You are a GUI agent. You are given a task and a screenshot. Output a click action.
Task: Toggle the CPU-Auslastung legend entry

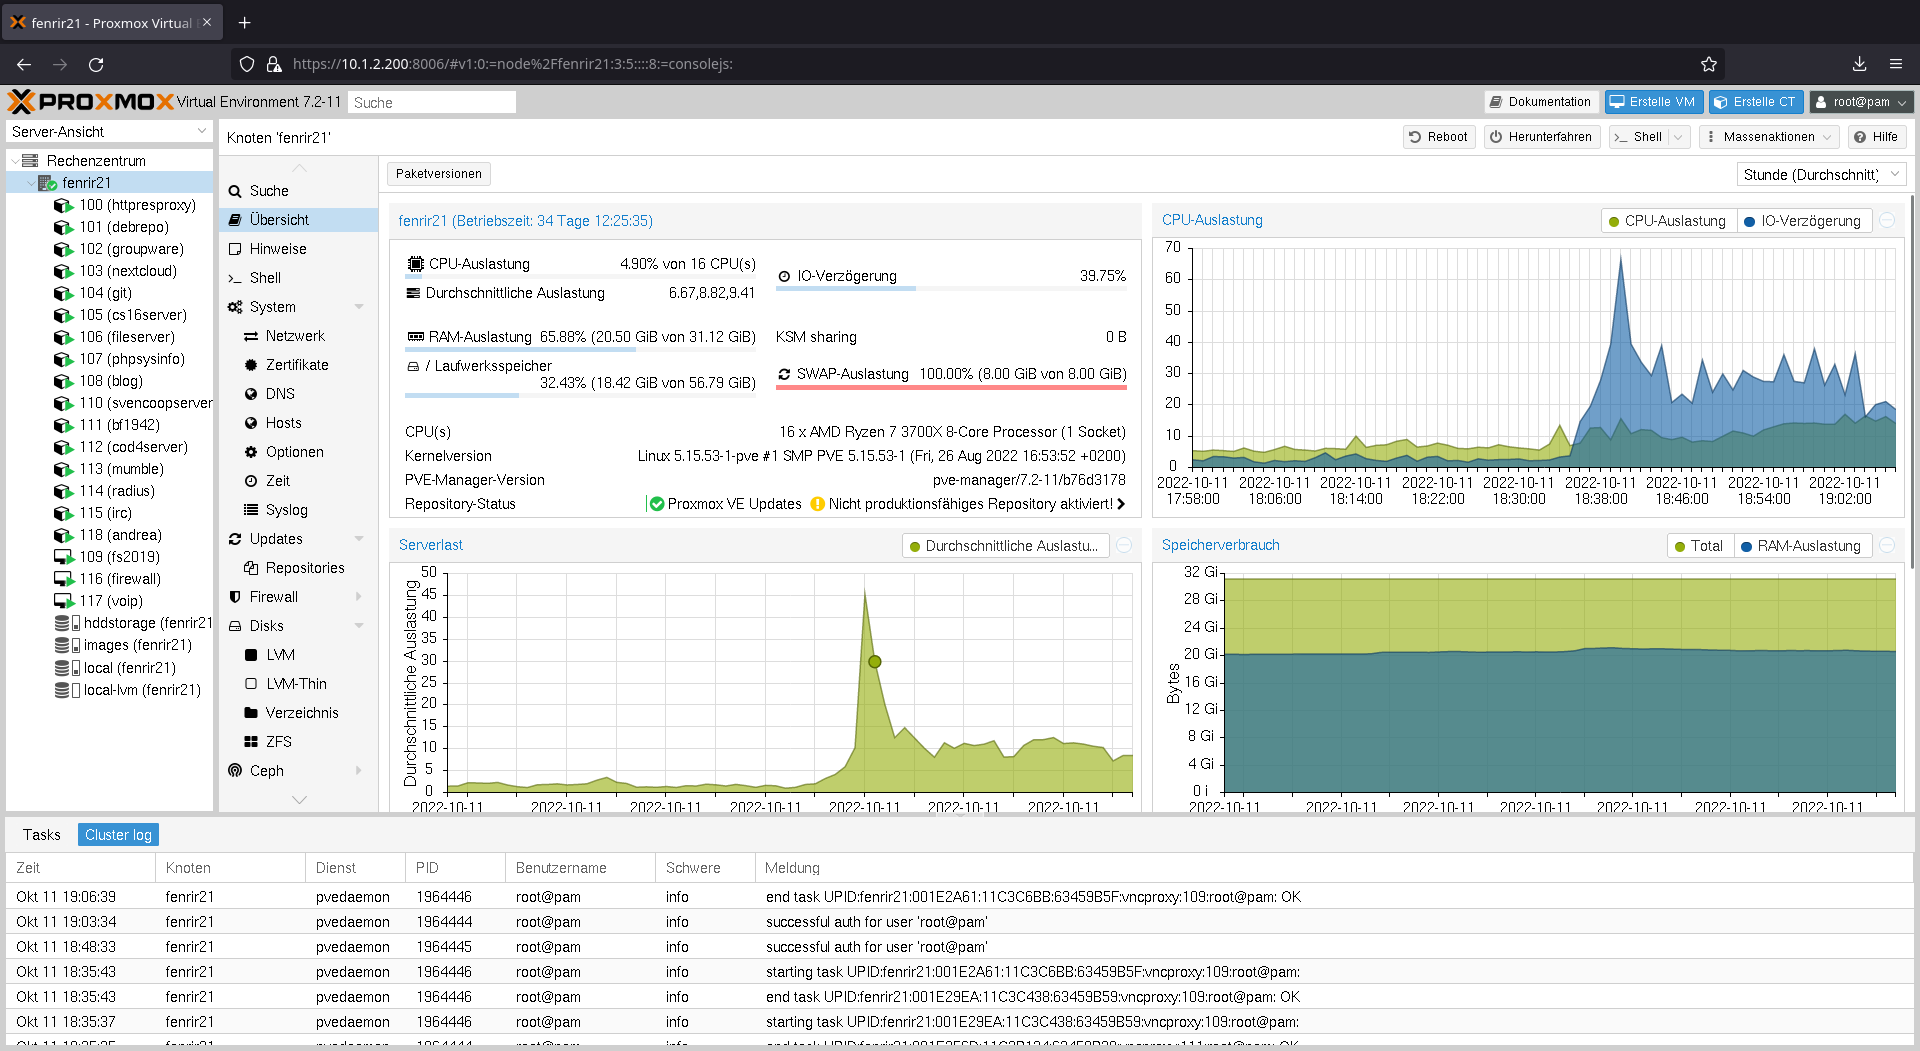click(1666, 221)
